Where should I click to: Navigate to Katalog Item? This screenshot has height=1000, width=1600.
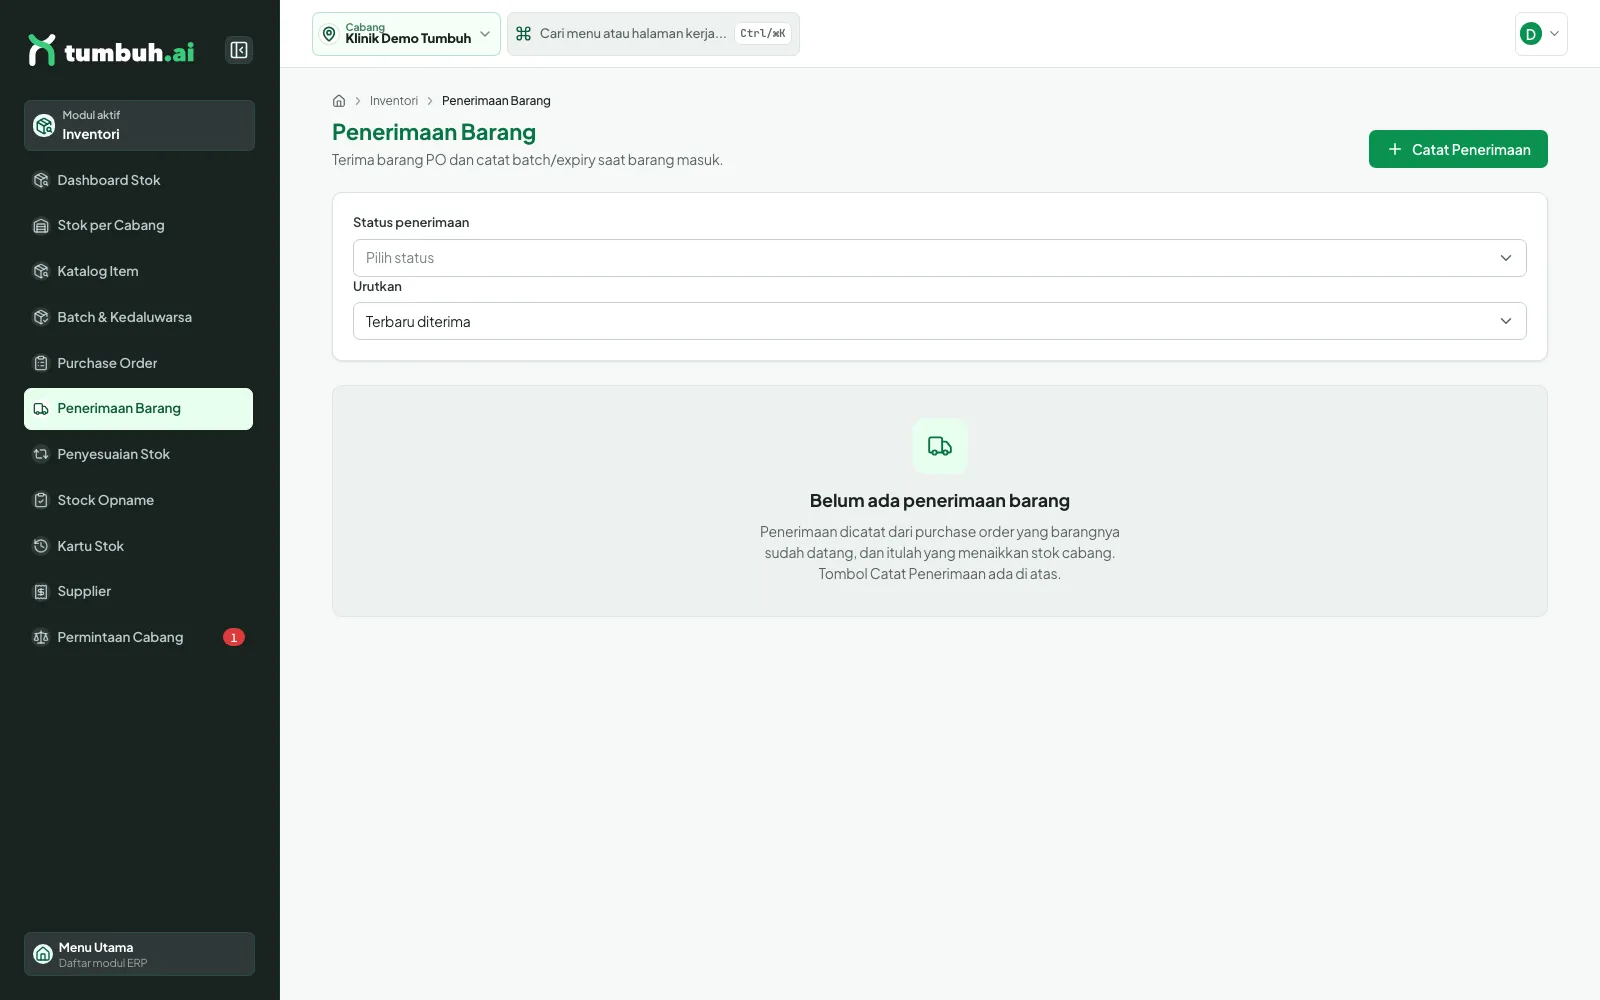point(138,271)
